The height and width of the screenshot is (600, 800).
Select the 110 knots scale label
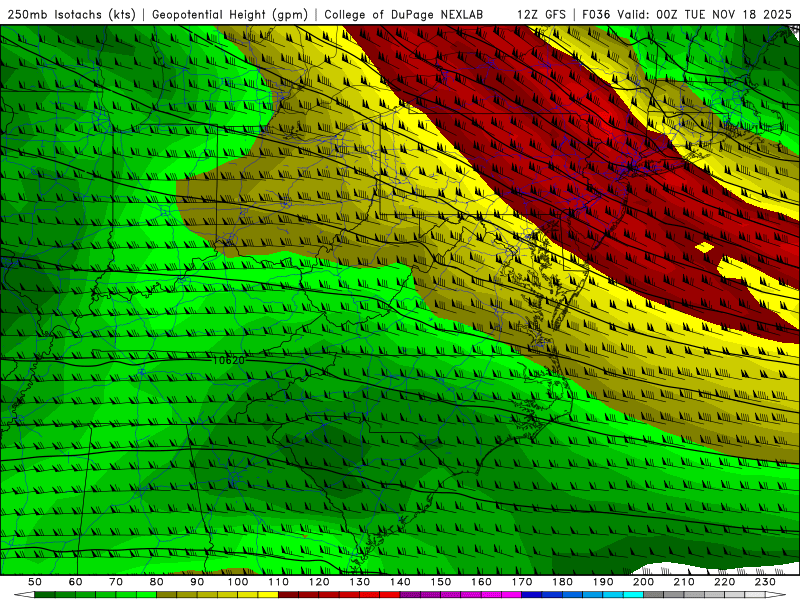click(279, 582)
